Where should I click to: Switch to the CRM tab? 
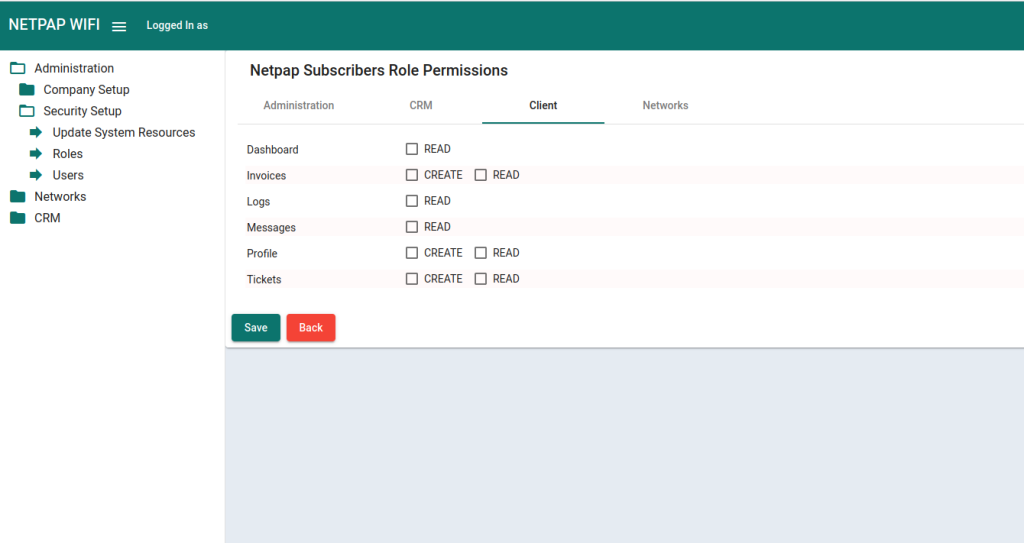(421, 105)
